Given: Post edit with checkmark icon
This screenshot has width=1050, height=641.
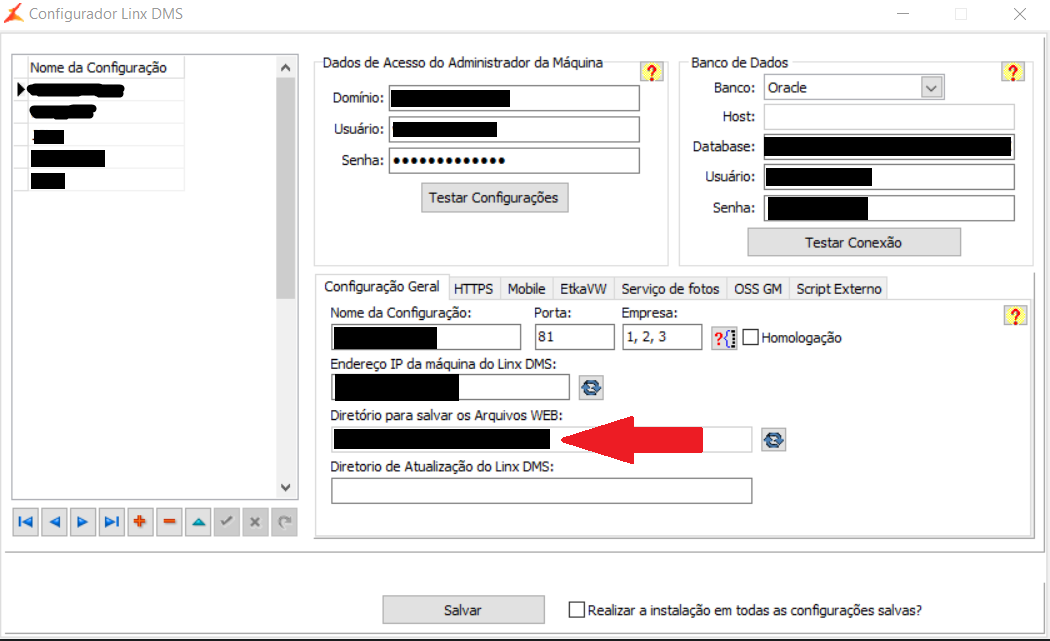Looking at the screenshot, I should (x=227, y=522).
